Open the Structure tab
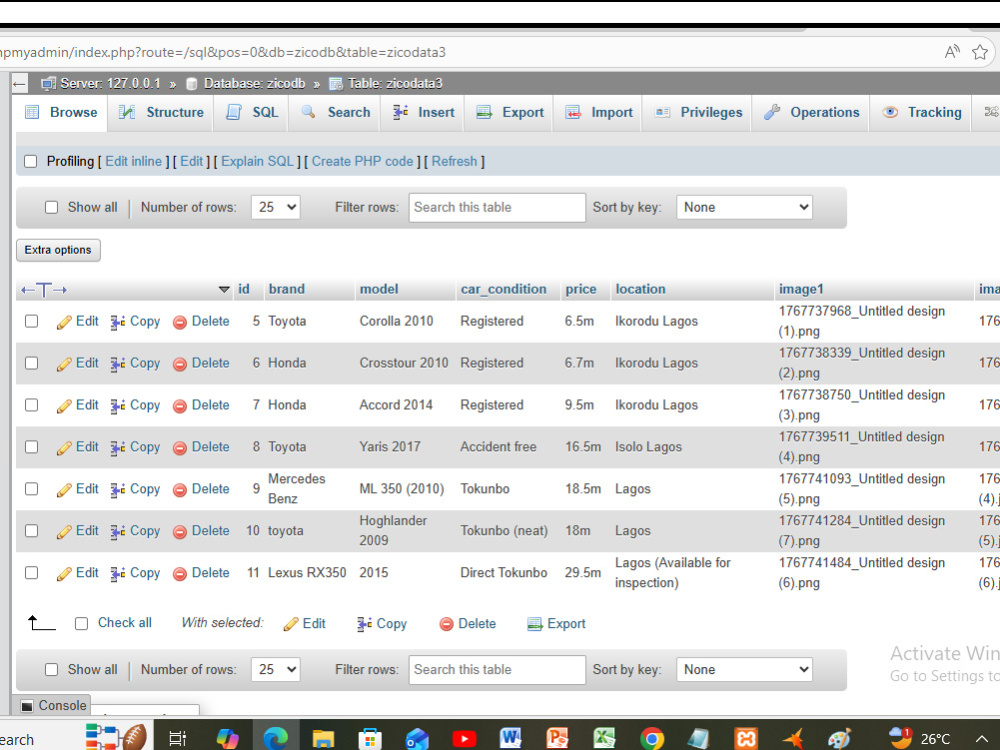This screenshot has width=1000, height=750. [x=161, y=112]
